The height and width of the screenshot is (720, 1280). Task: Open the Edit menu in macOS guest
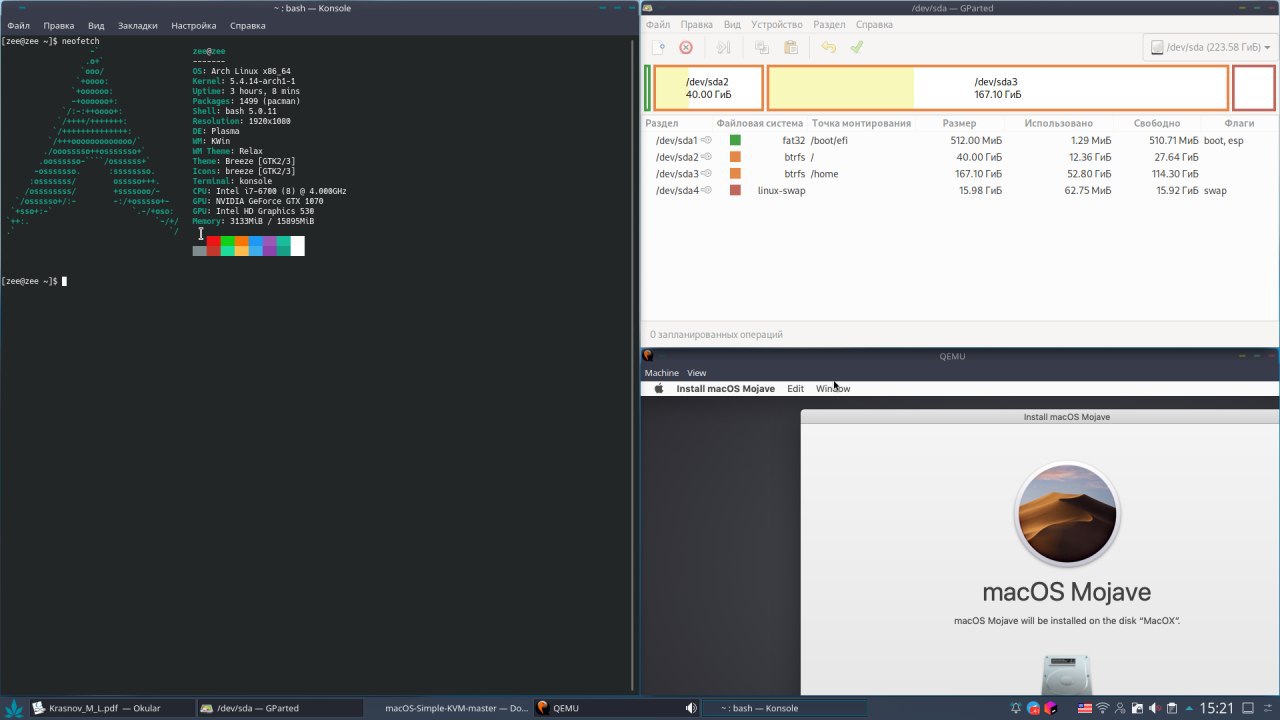795,388
